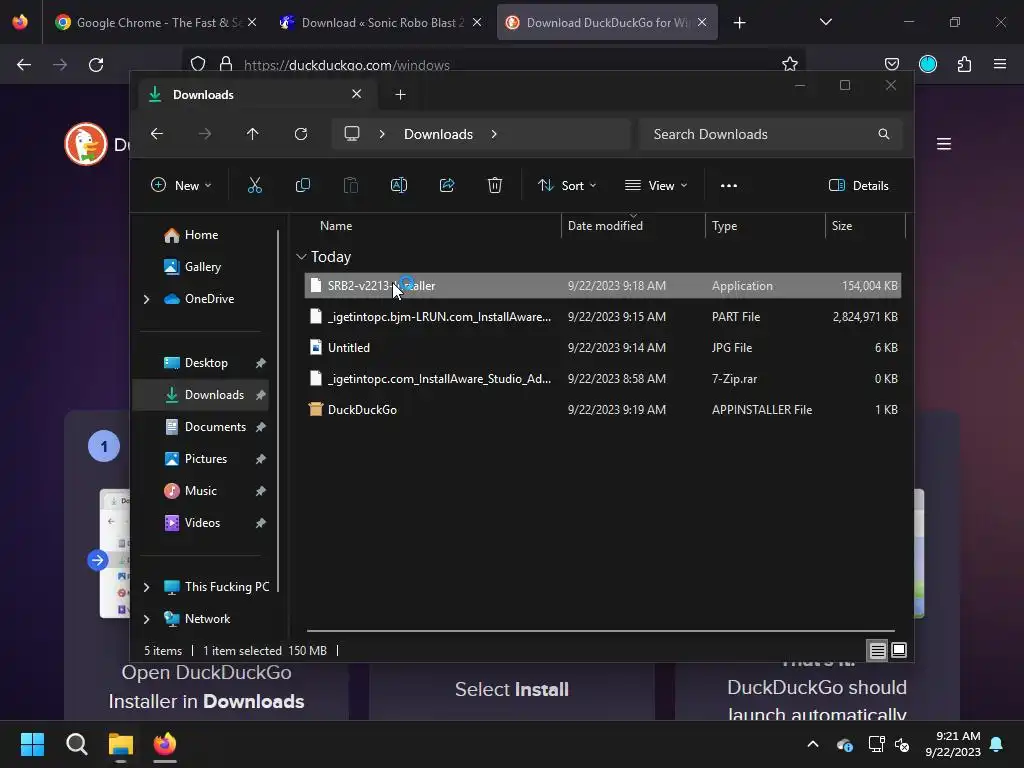Open Home in the navigation pane

pyautogui.click(x=201, y=235)
